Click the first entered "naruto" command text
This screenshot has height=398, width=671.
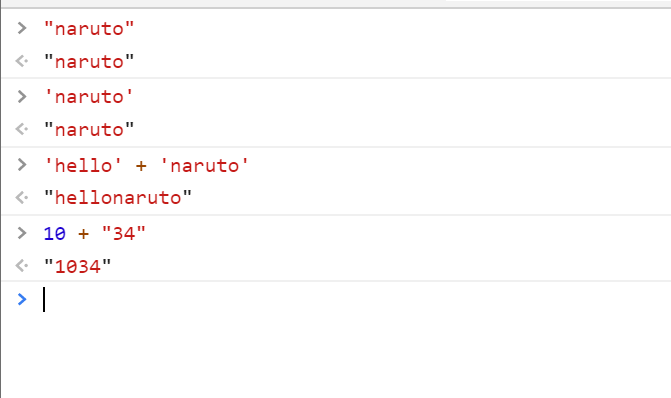[x=89, y=29]
